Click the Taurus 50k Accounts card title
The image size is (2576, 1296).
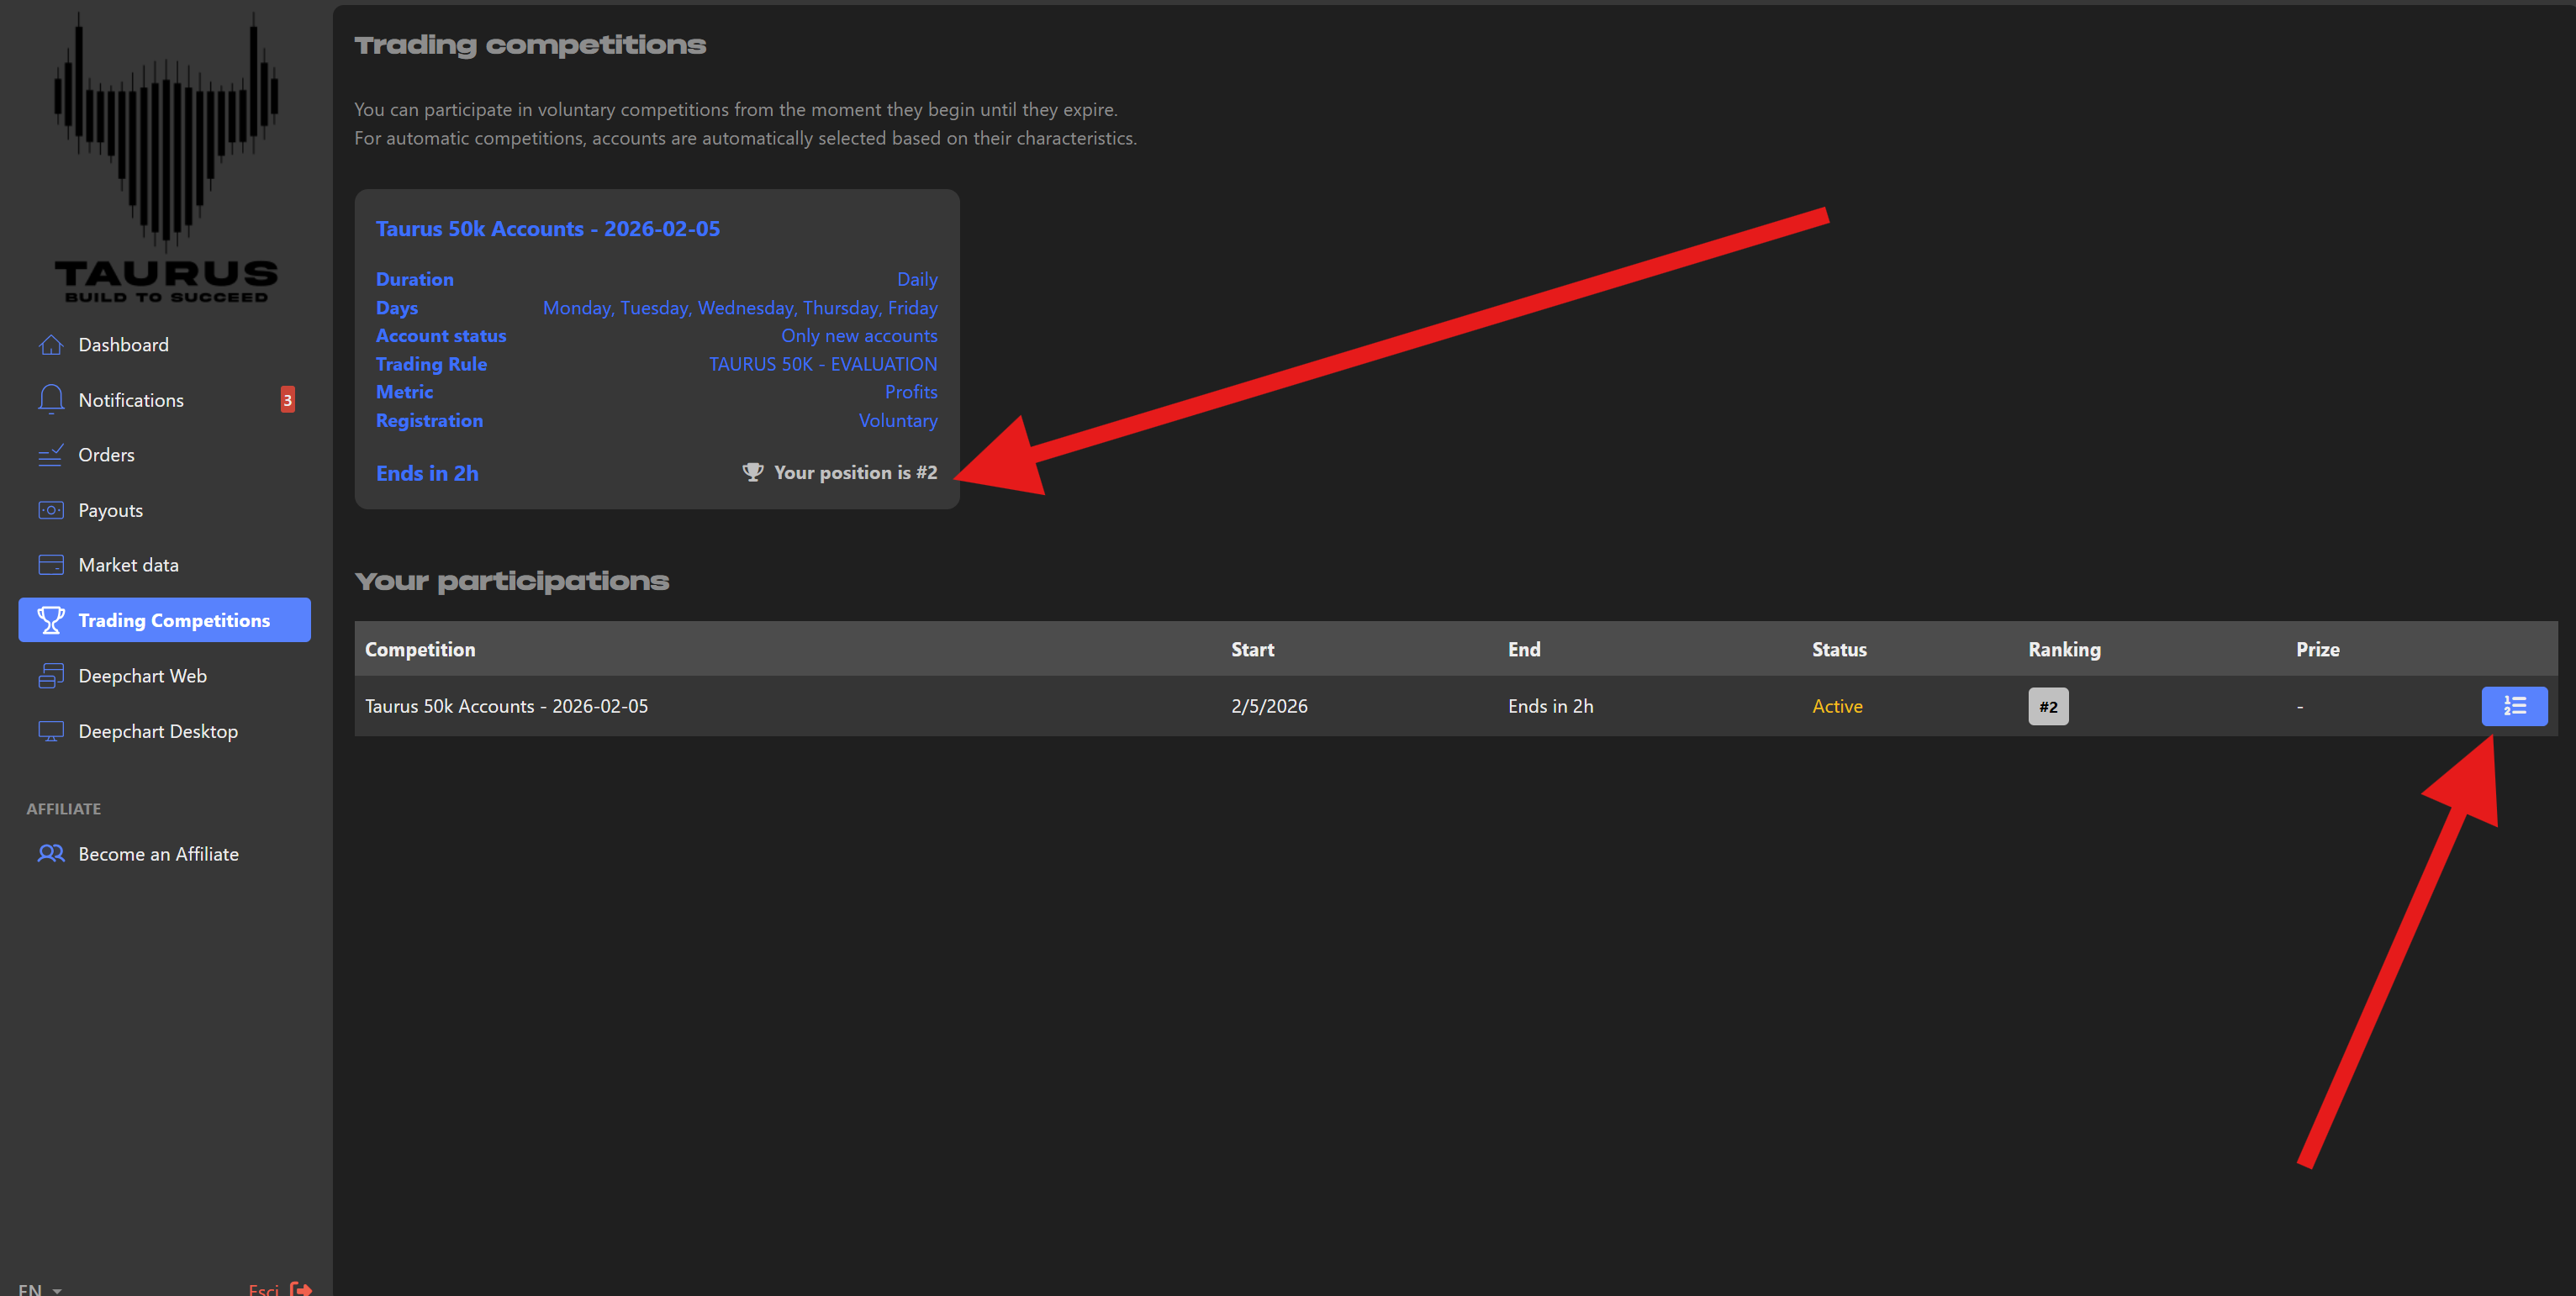pyautogui.click(x=547, y=229)
